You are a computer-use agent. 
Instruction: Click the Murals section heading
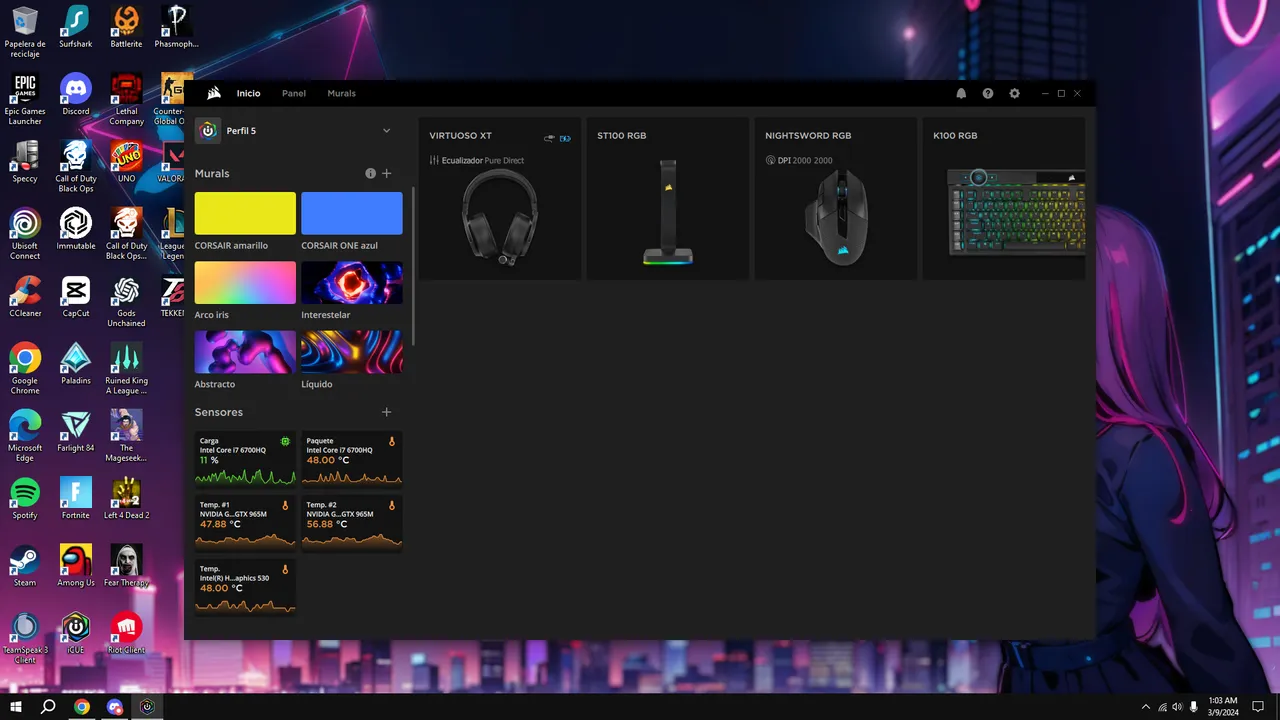pyautogui.click(x=212, y=173)
